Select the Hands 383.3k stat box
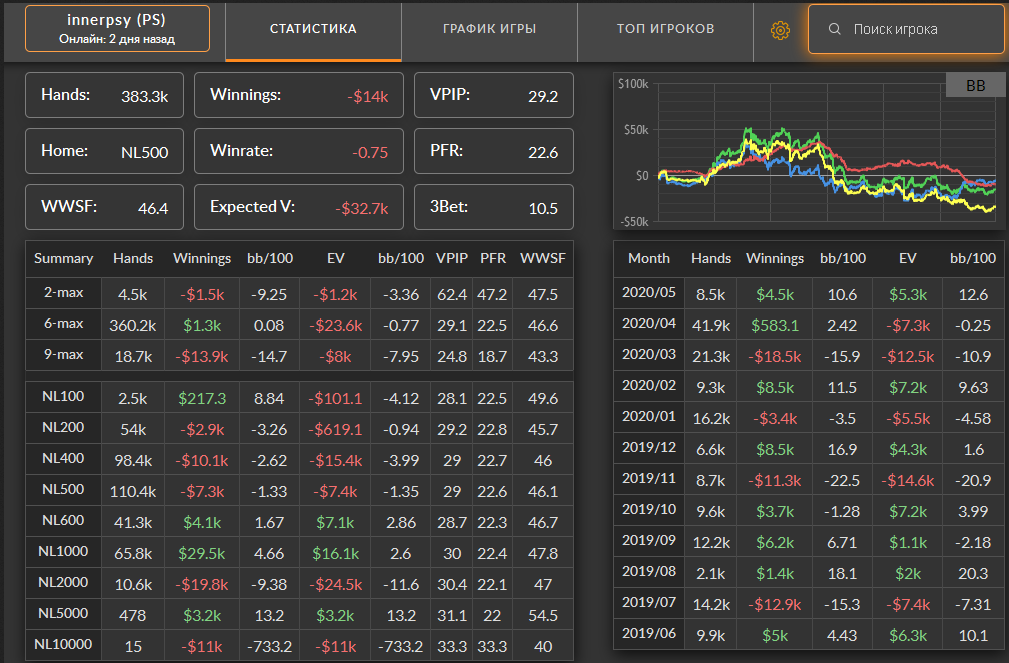 pos(104,95)
